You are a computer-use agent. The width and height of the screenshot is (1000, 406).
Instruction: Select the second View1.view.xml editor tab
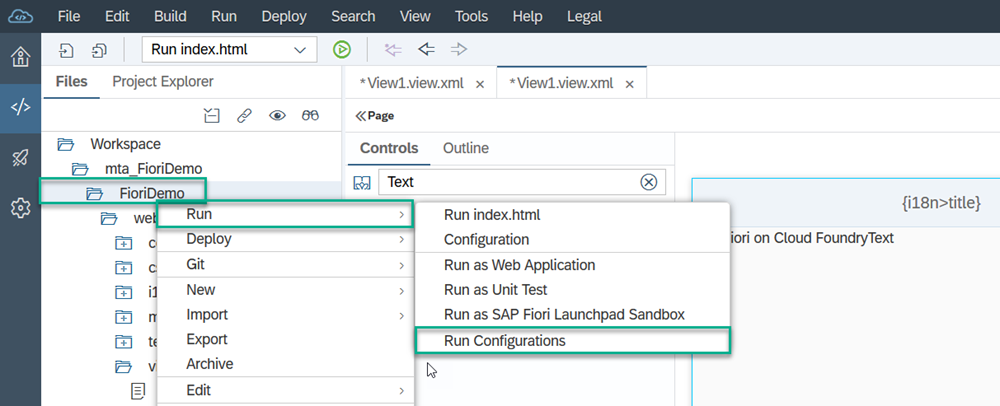click(x=561, y=83)
